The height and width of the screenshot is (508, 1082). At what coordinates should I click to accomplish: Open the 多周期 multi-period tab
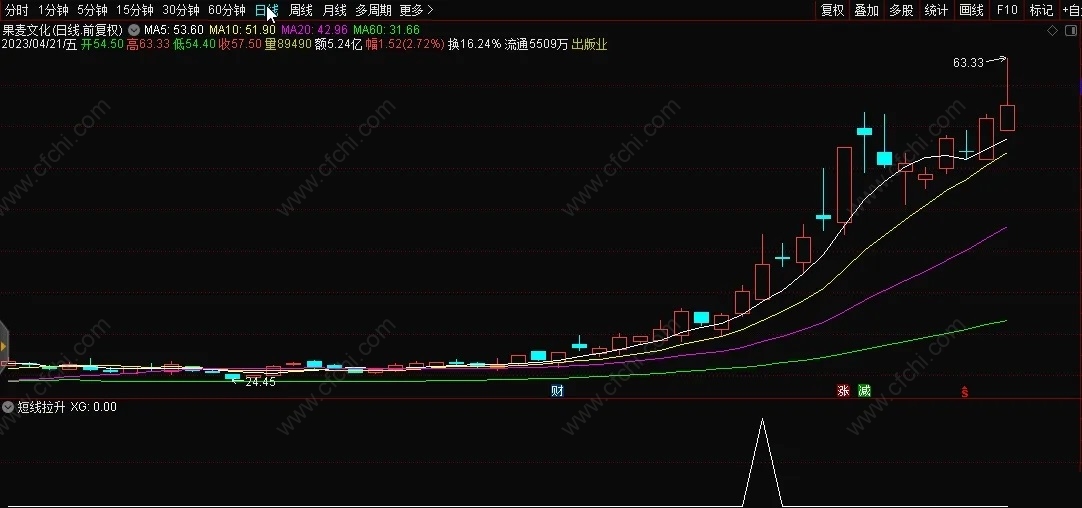(373, 10)
